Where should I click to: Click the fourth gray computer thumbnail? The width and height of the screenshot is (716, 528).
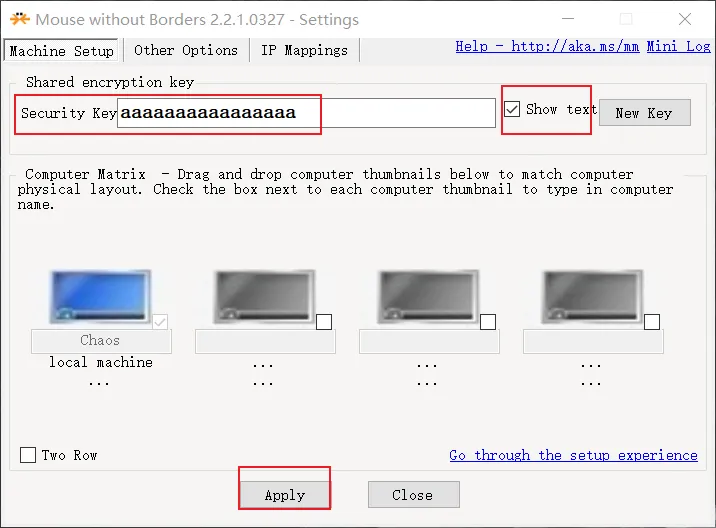pos(592,295)
